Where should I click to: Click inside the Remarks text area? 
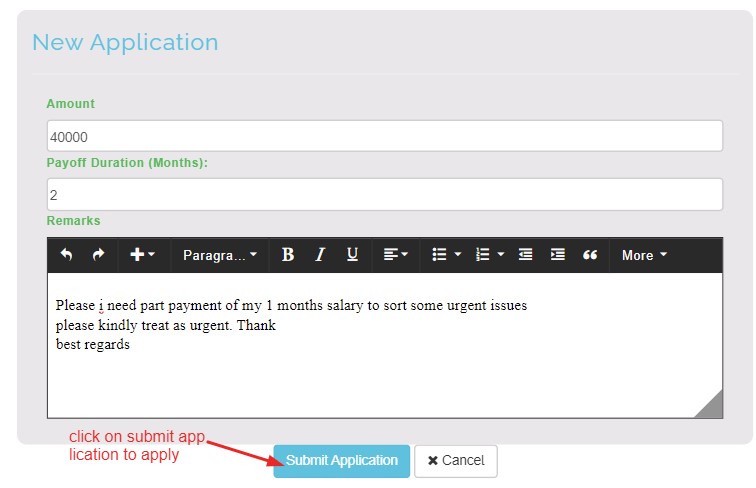click(385, 345)
